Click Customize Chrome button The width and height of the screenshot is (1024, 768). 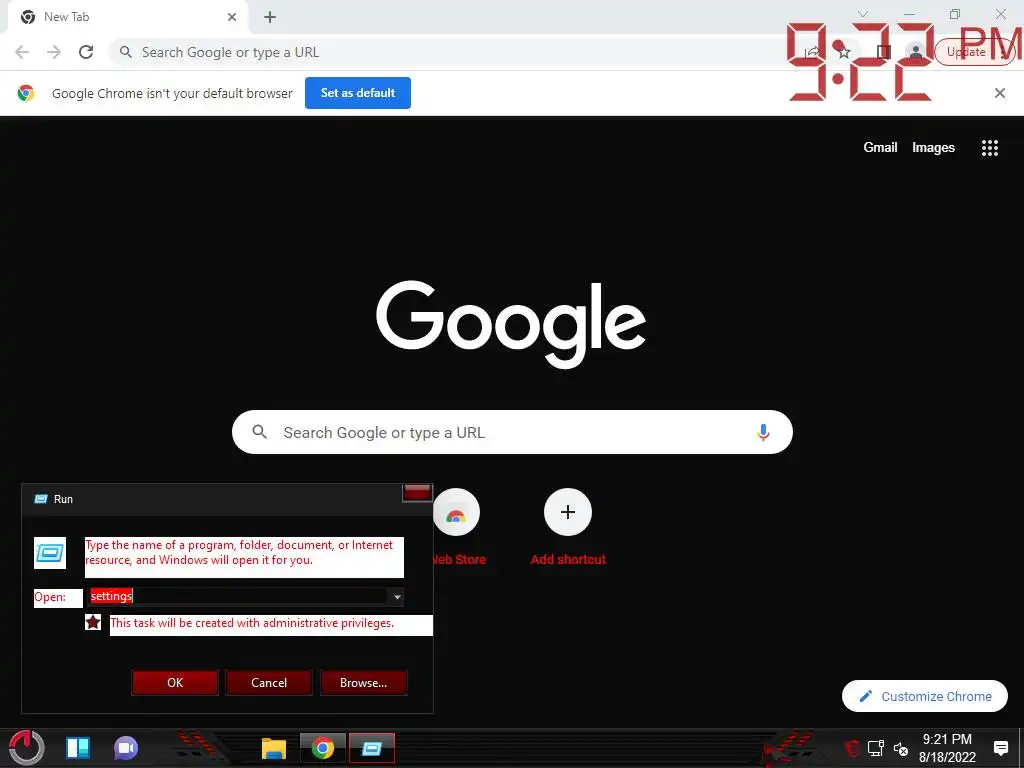925,696
